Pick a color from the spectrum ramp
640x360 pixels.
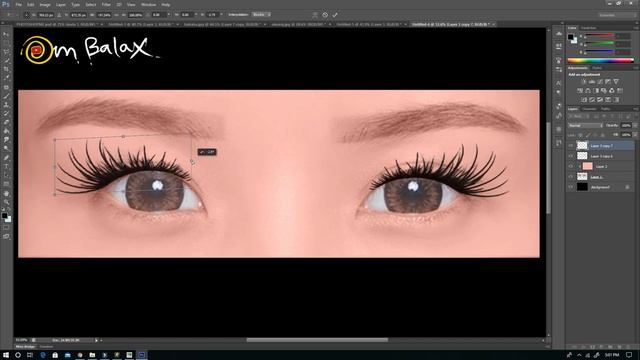coord(600,60)
